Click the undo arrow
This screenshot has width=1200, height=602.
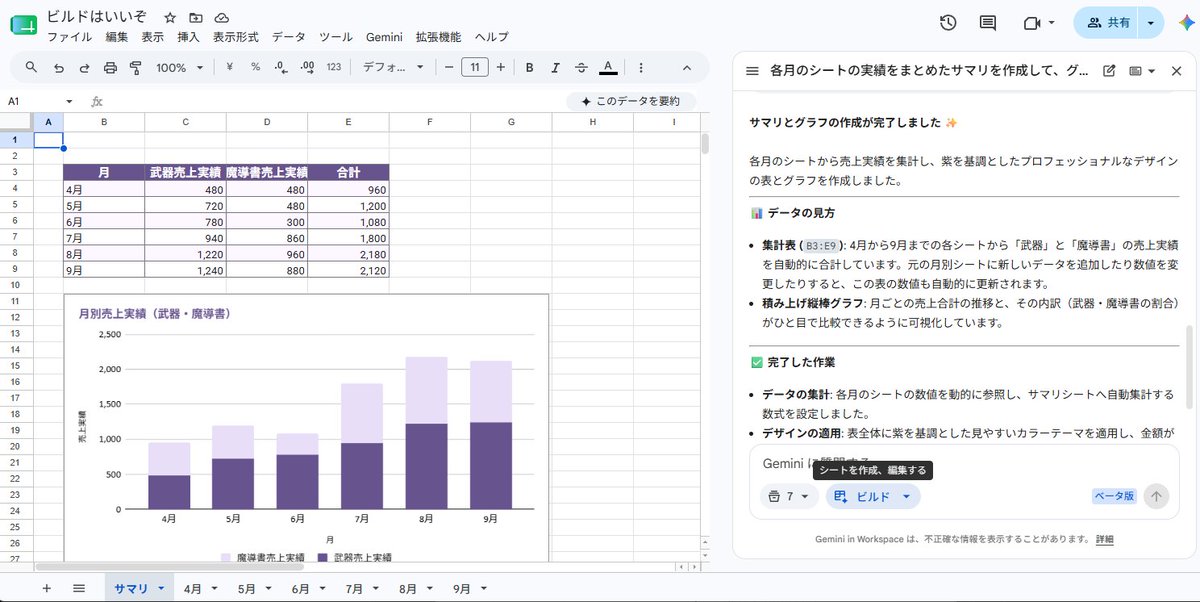click(58, 67)
